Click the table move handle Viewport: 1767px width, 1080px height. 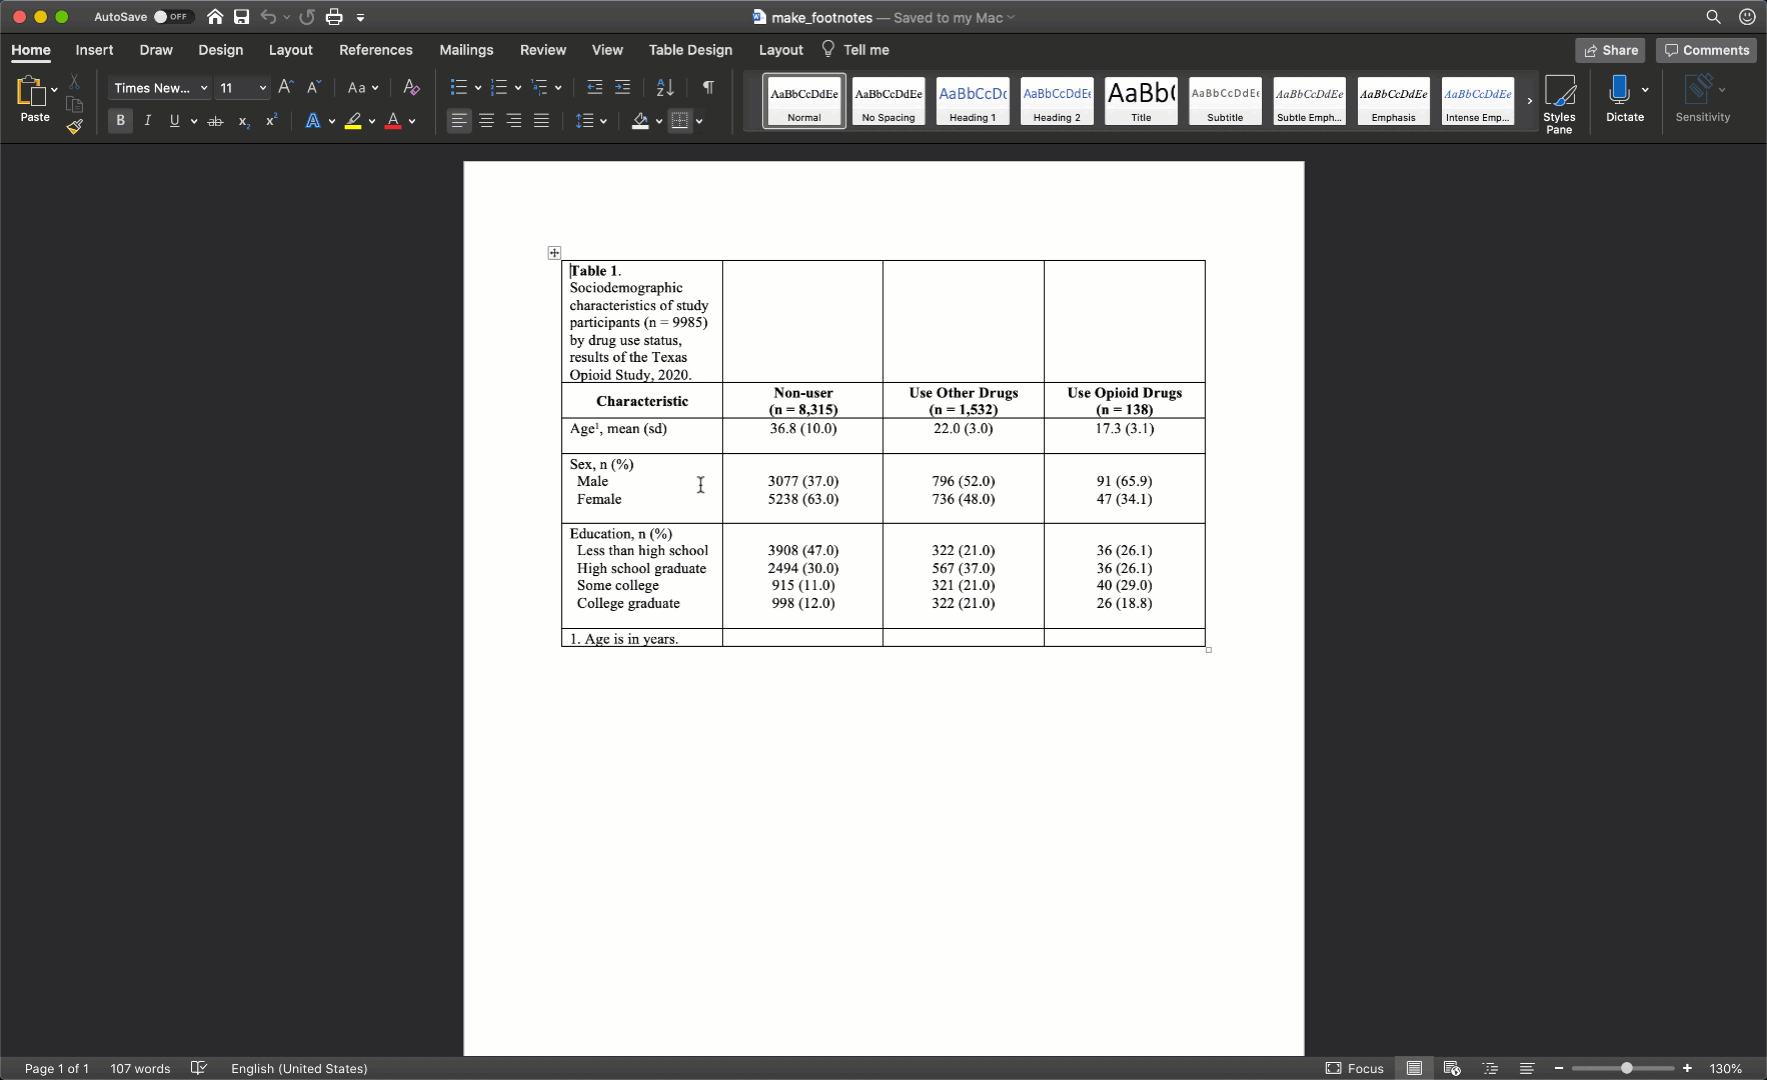click(554, 253)
